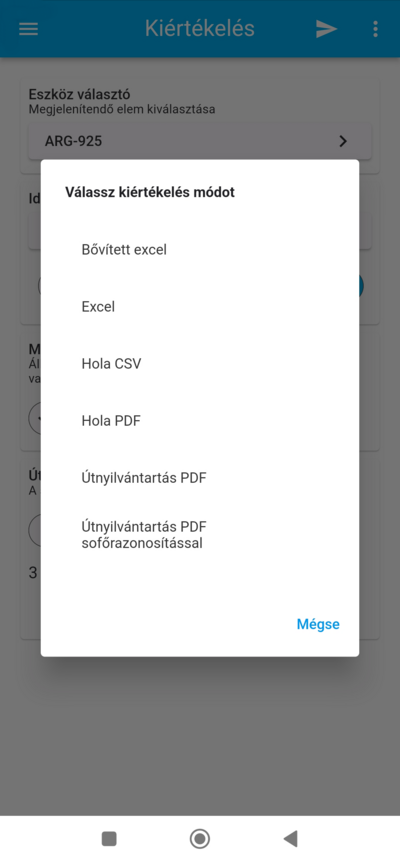Viewport: 400px width, 864px height.
Task: Open the ARG-925 device selection field
Action: [x=199, y=142]
